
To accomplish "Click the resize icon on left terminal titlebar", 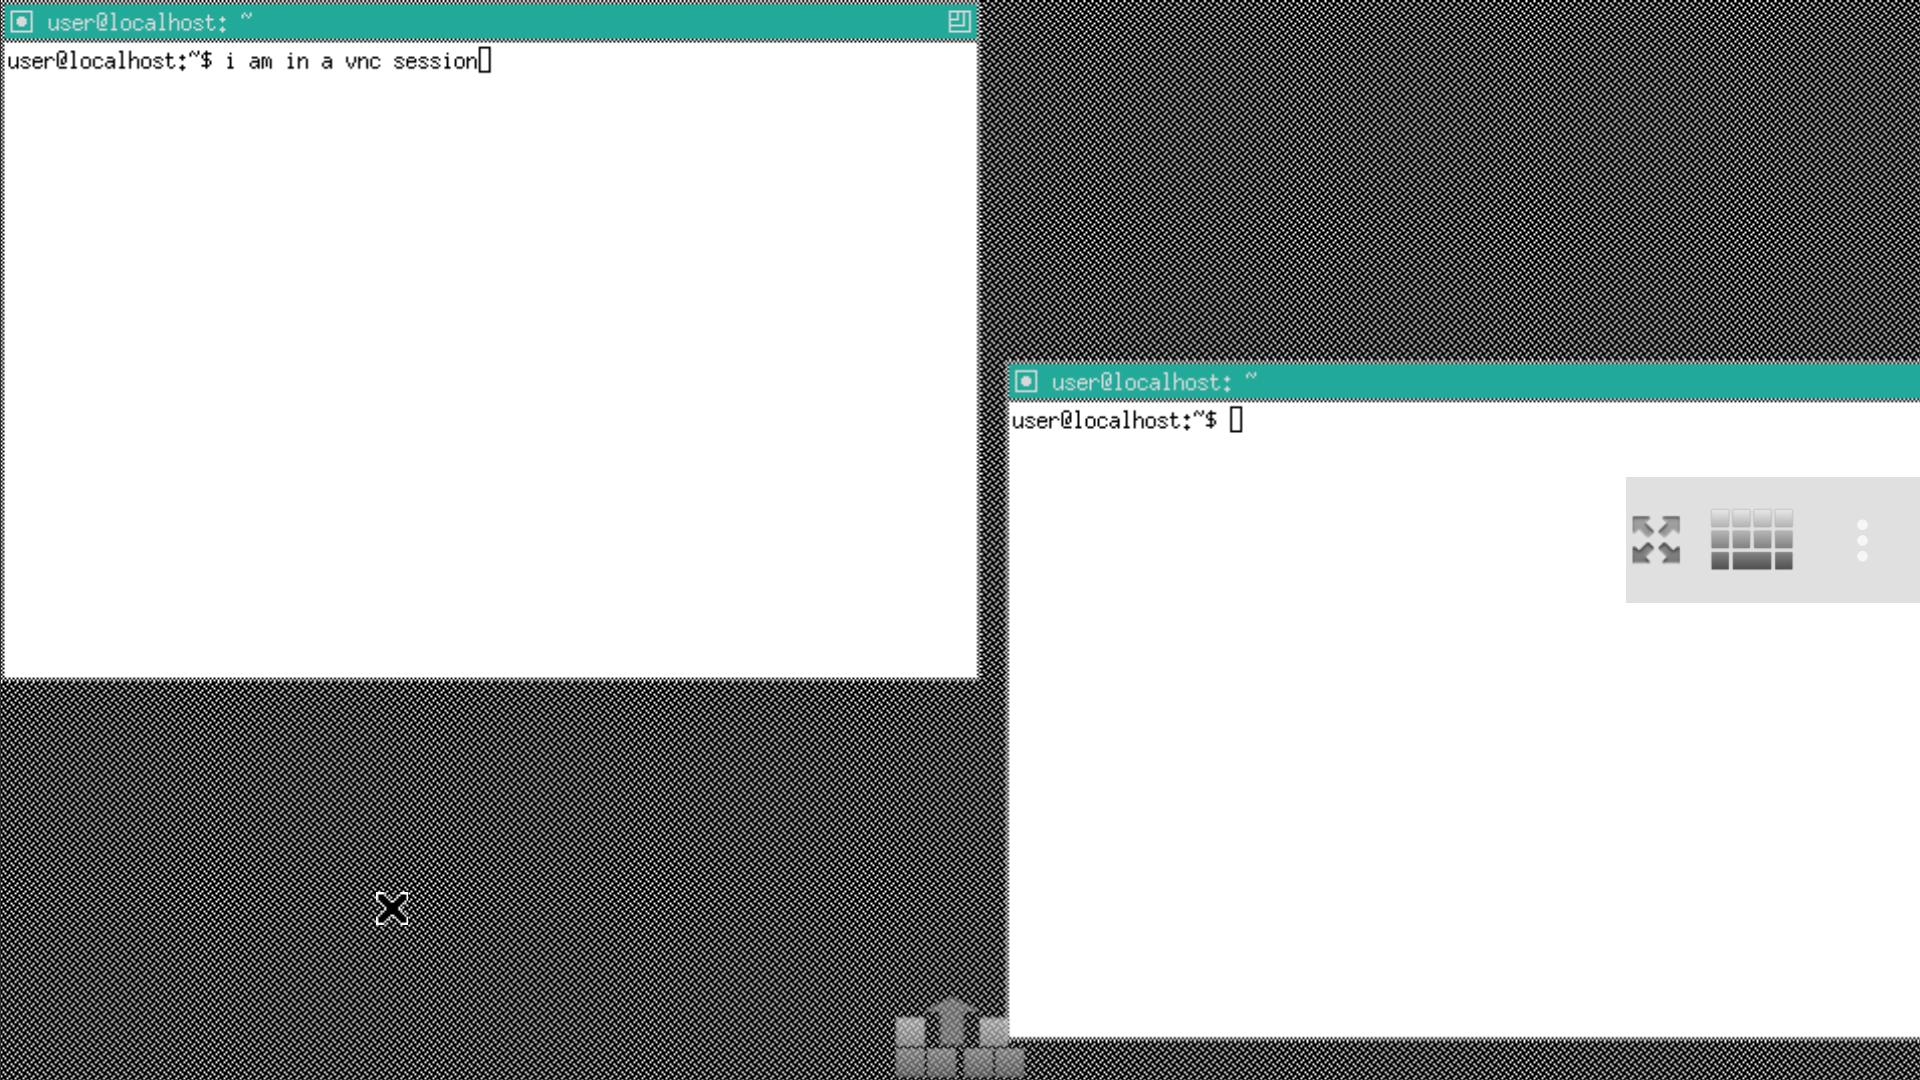I will pyautogui.click(x=958, y=21).
